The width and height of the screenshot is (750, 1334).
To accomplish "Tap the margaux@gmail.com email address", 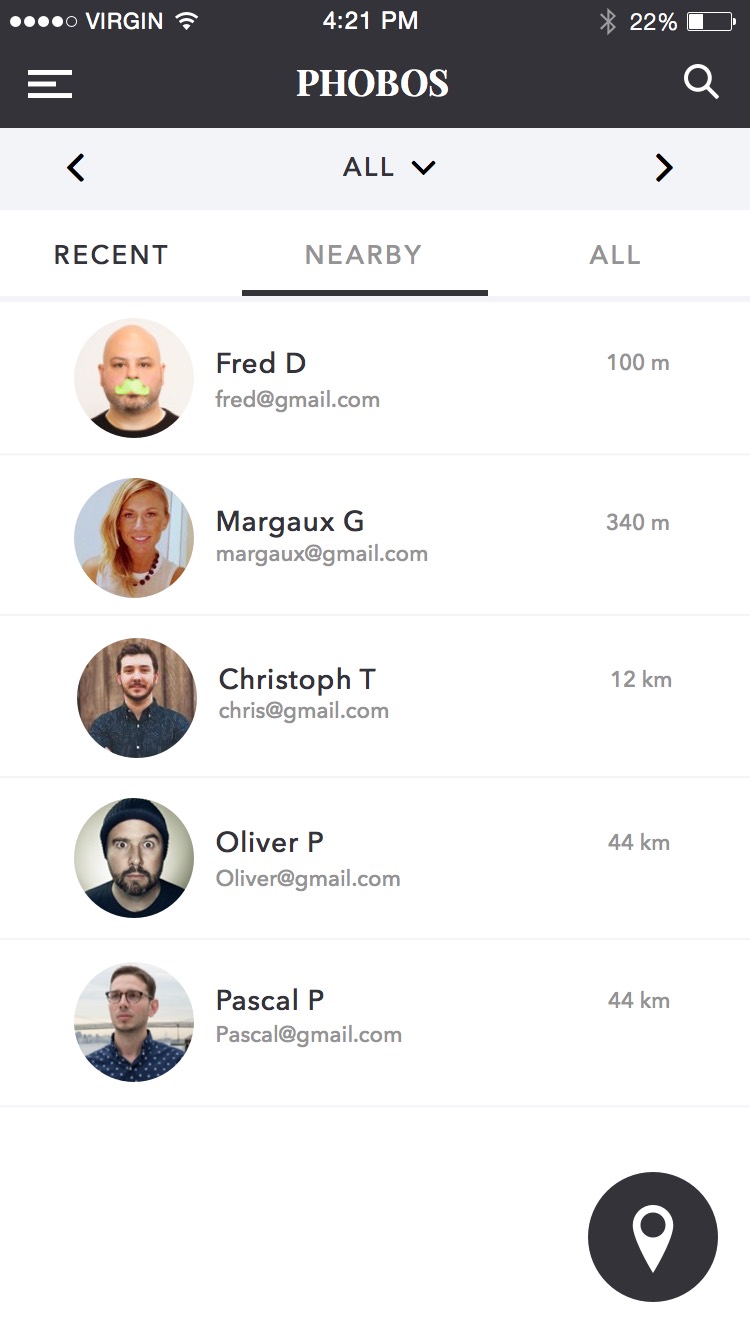I will (322, 554).
